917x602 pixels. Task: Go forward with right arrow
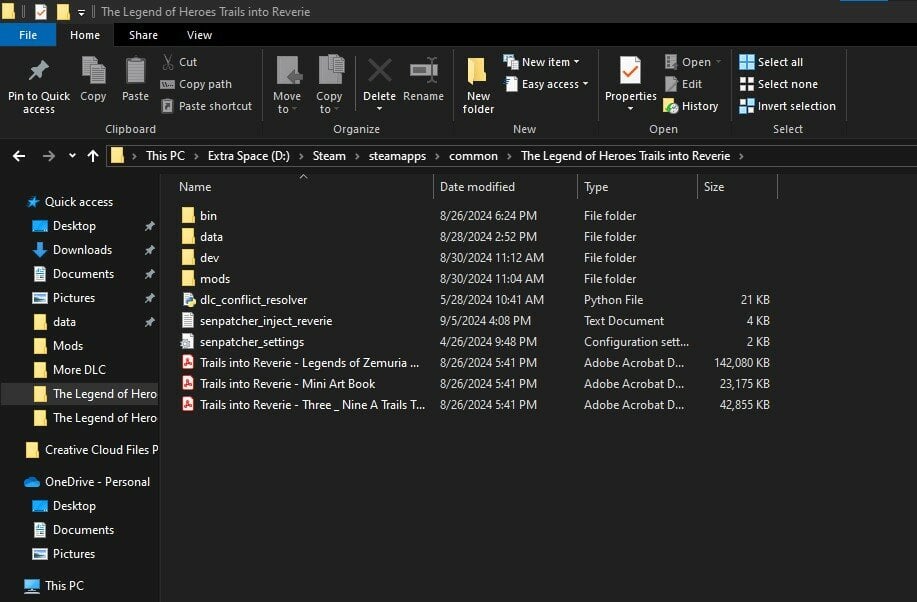(49, 156)
